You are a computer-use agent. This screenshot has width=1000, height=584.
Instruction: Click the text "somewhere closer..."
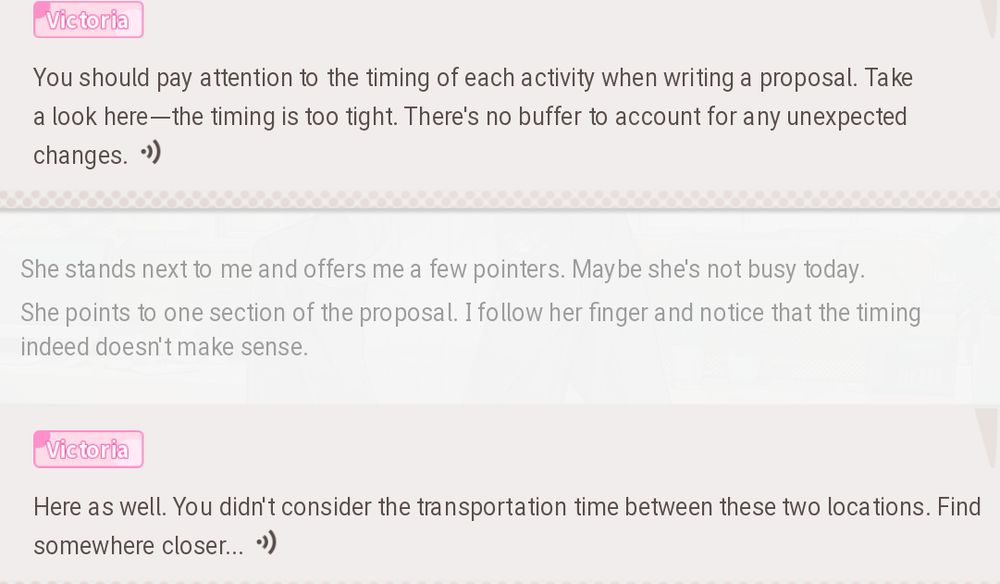137,546
